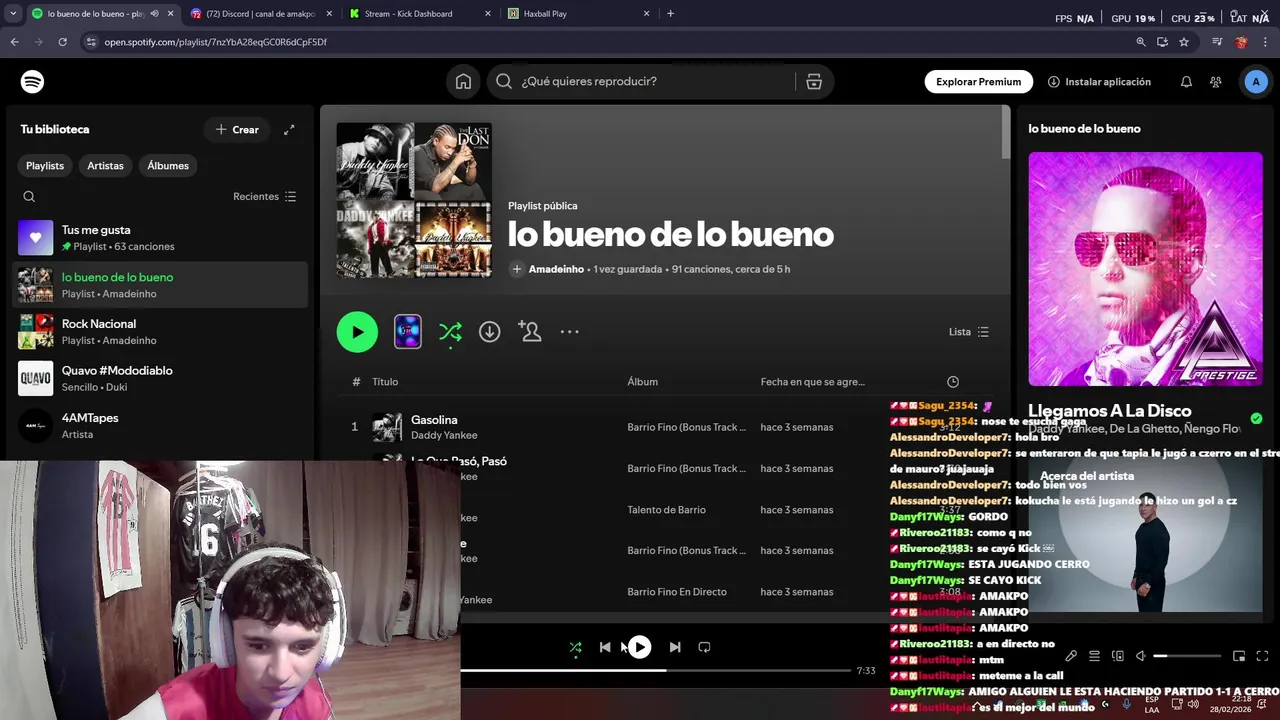The height and width of the screenshot is (720, 1280).
Task: Open more options for the playlist
Action: [570, 332]
